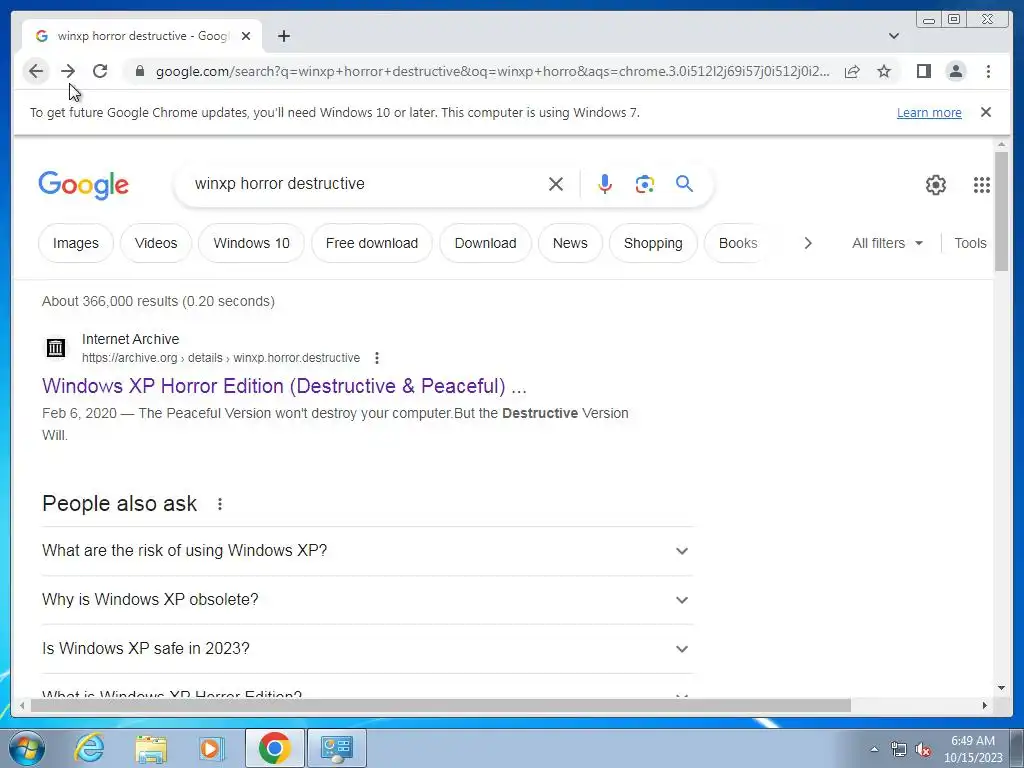Switch to Shopping results

tap(653, 243)
